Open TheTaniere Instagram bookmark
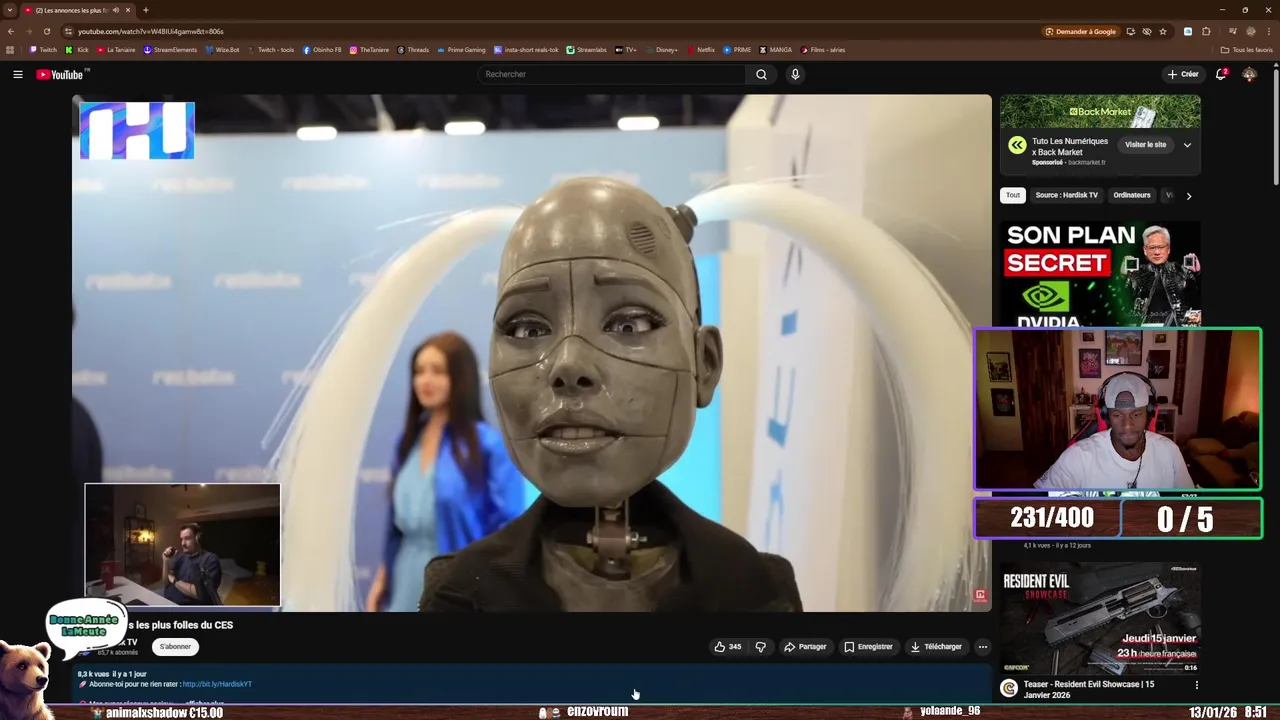The width and height of the screenshot is (1280, 720). coord(368,50)
